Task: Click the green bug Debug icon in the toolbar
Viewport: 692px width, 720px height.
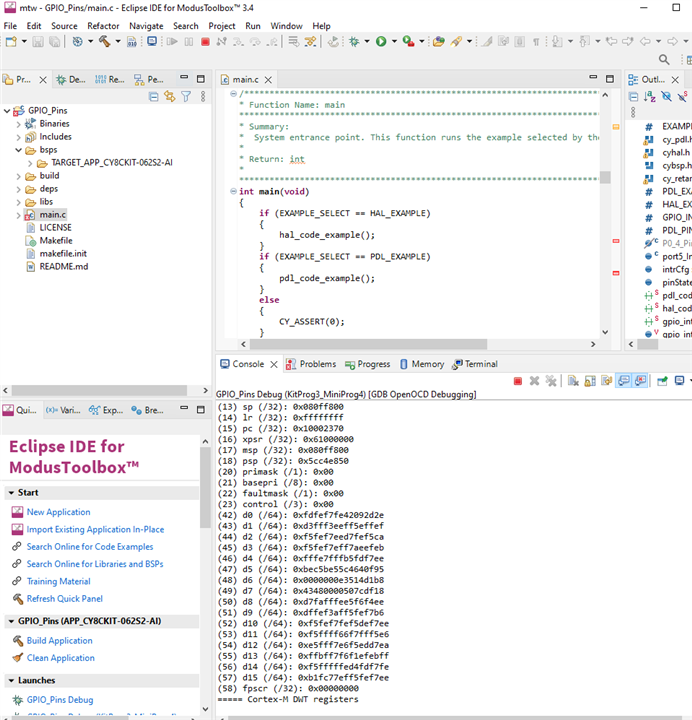Action: [354, 42]
